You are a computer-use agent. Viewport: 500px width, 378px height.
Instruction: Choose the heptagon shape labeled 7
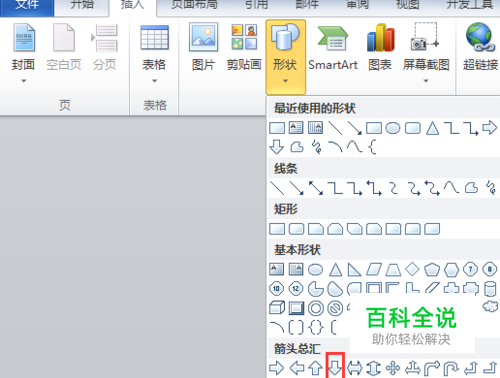click(x=471, y=269)
